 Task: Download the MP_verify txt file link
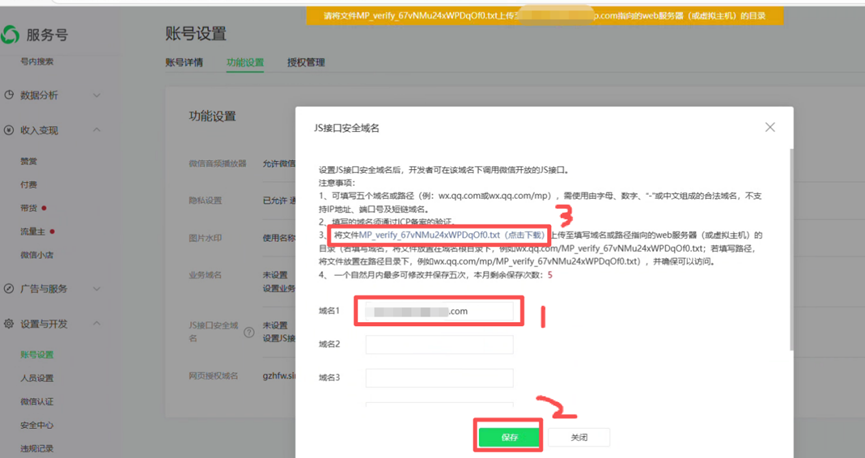451,235
